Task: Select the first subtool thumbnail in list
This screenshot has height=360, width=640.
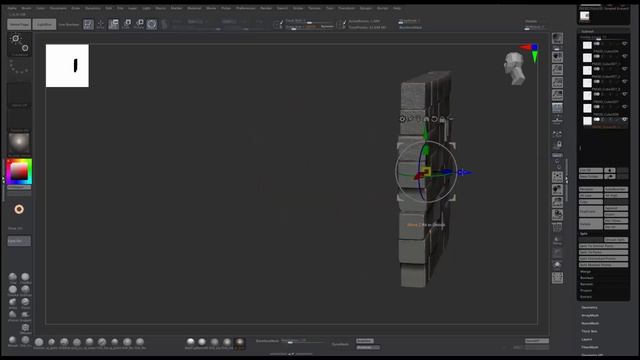Action: (587, 45)
